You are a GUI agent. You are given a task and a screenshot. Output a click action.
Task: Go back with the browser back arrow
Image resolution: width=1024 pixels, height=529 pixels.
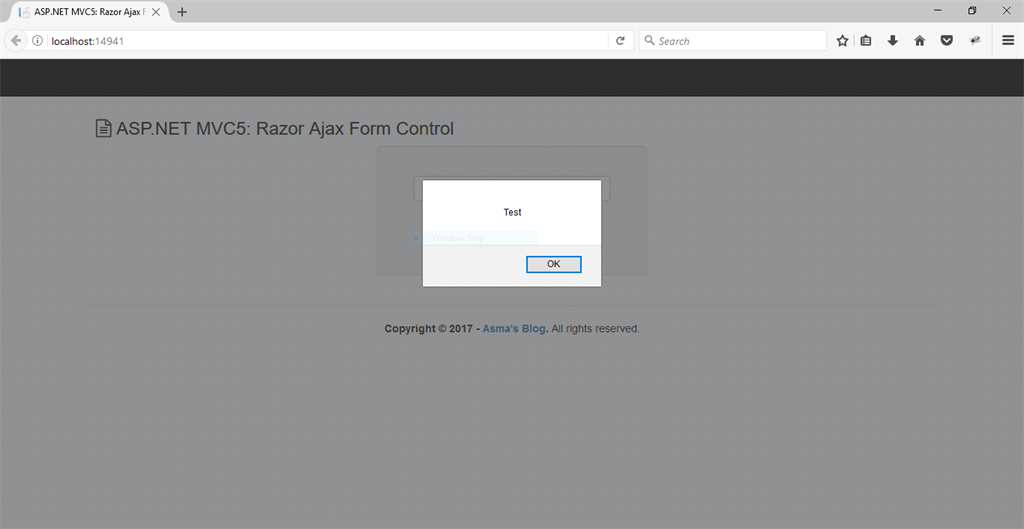pos(16,40)
